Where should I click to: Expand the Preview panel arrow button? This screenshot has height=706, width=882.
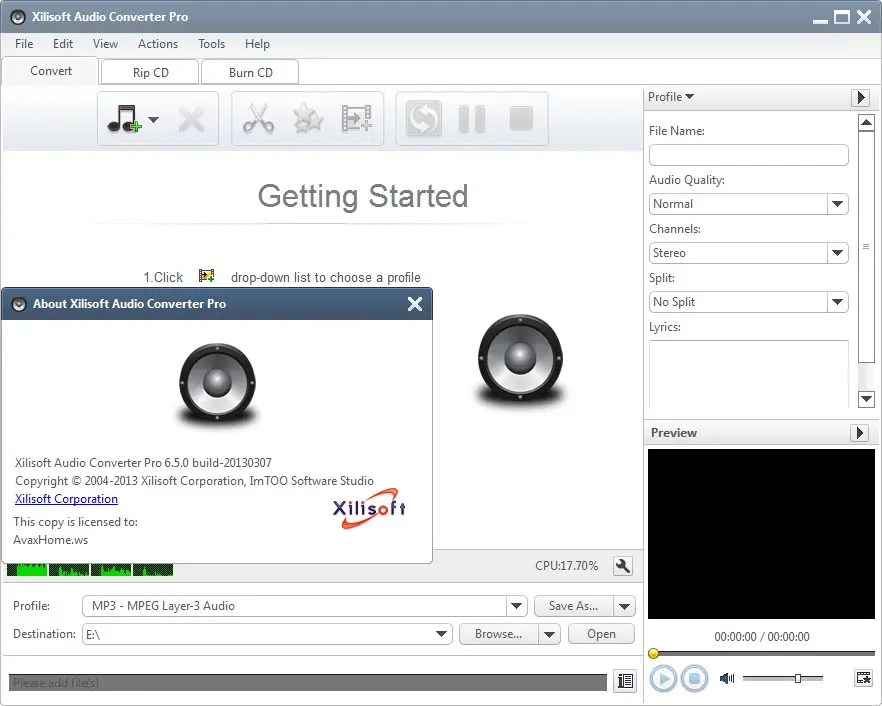tap(859, 433)
